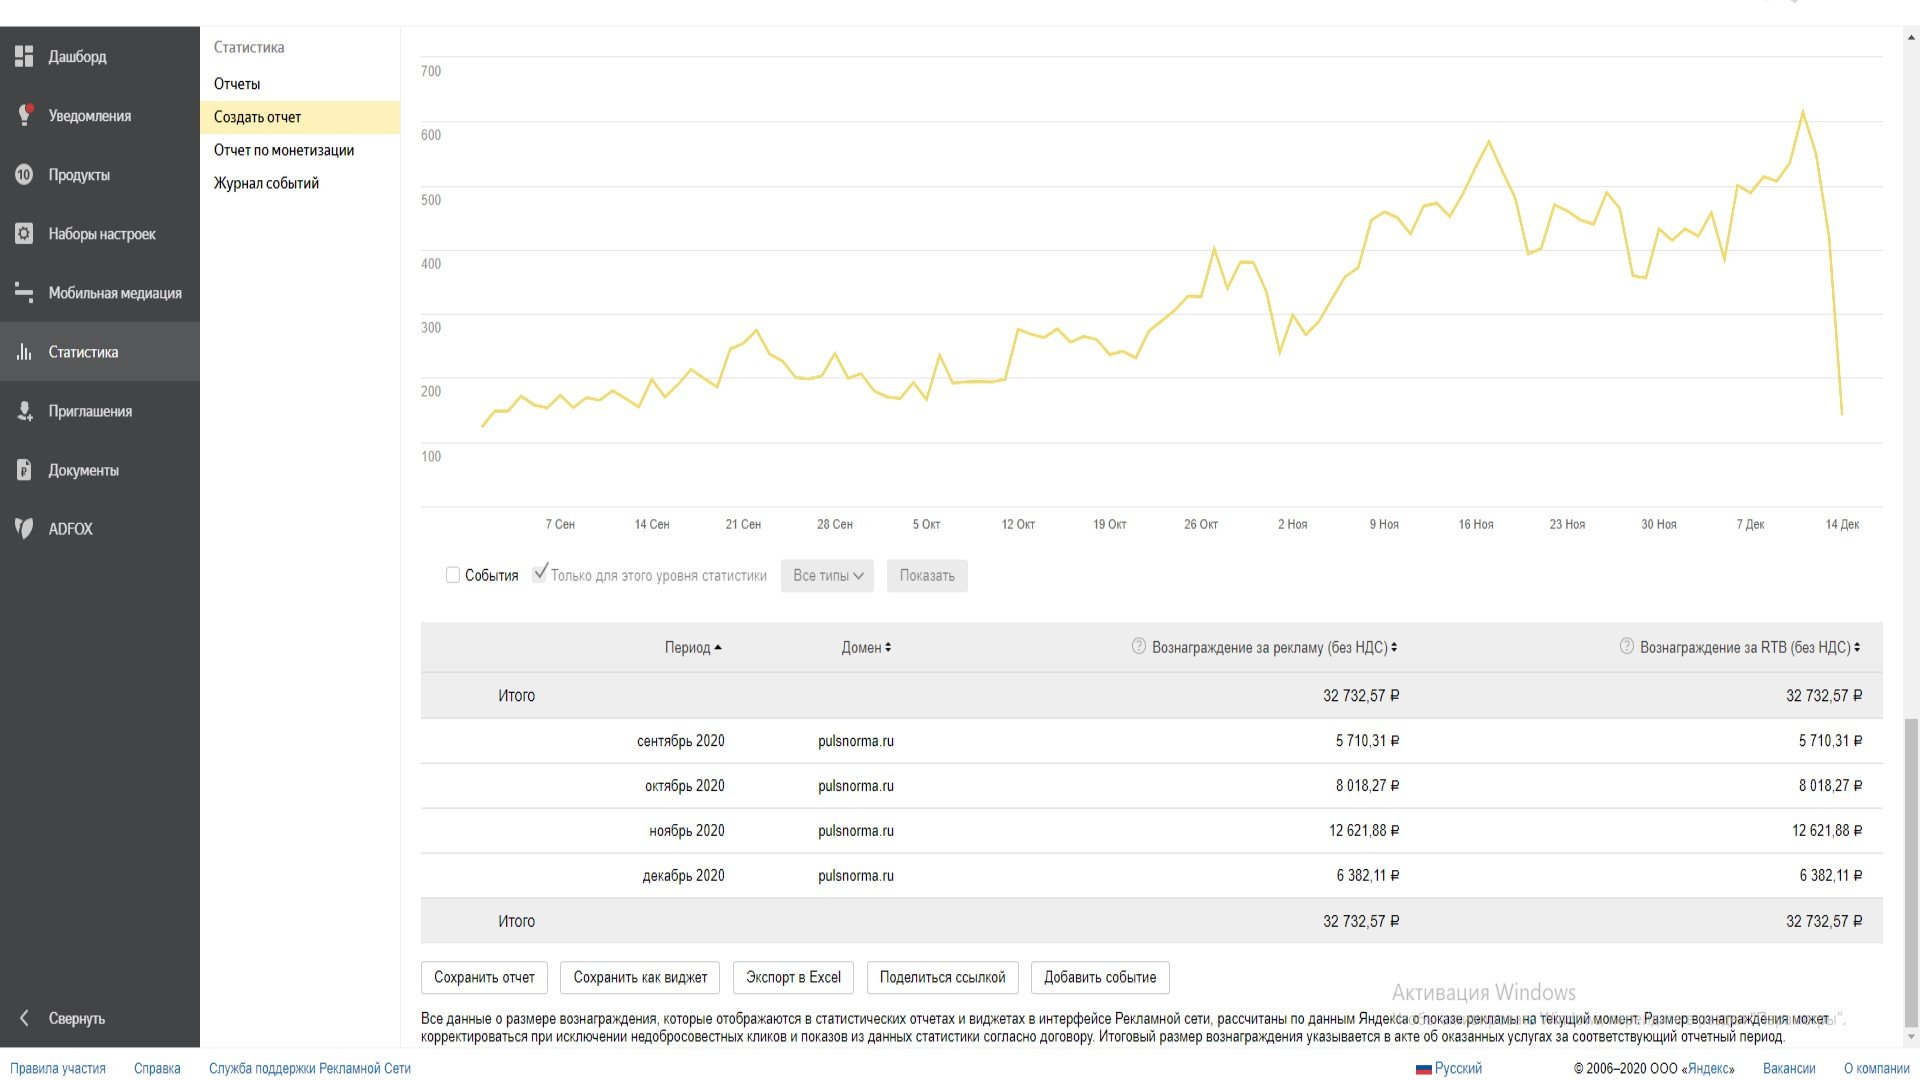Screen dimensions: 1920x1080
Task: Select 'Журнал событий' in statistics menu
Action: (266, 183)
